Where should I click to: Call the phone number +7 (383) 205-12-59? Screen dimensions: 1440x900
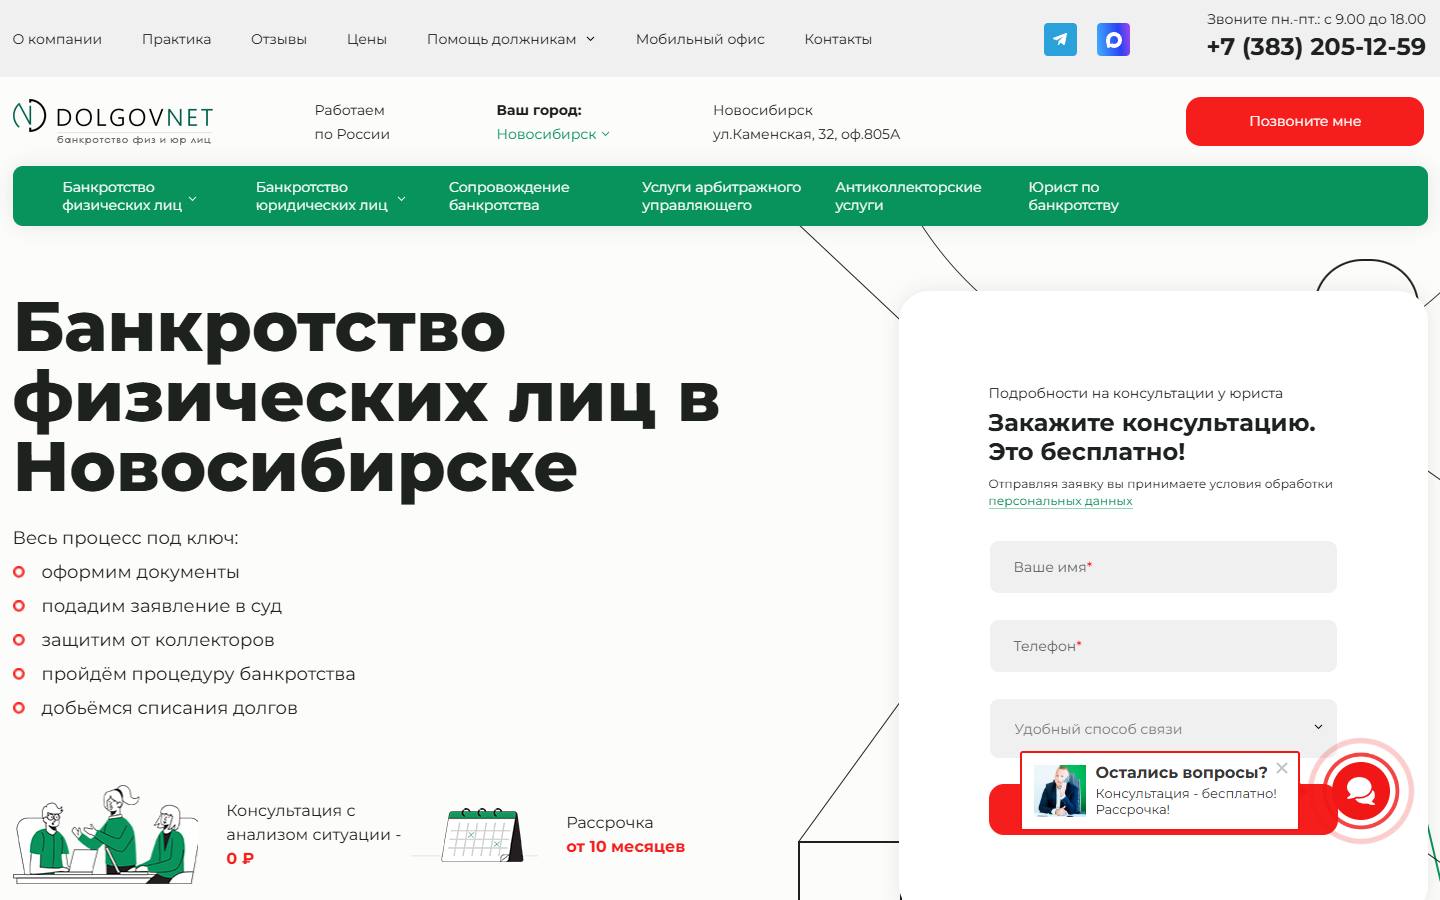pyautogui.click(x=1316, y=47)
